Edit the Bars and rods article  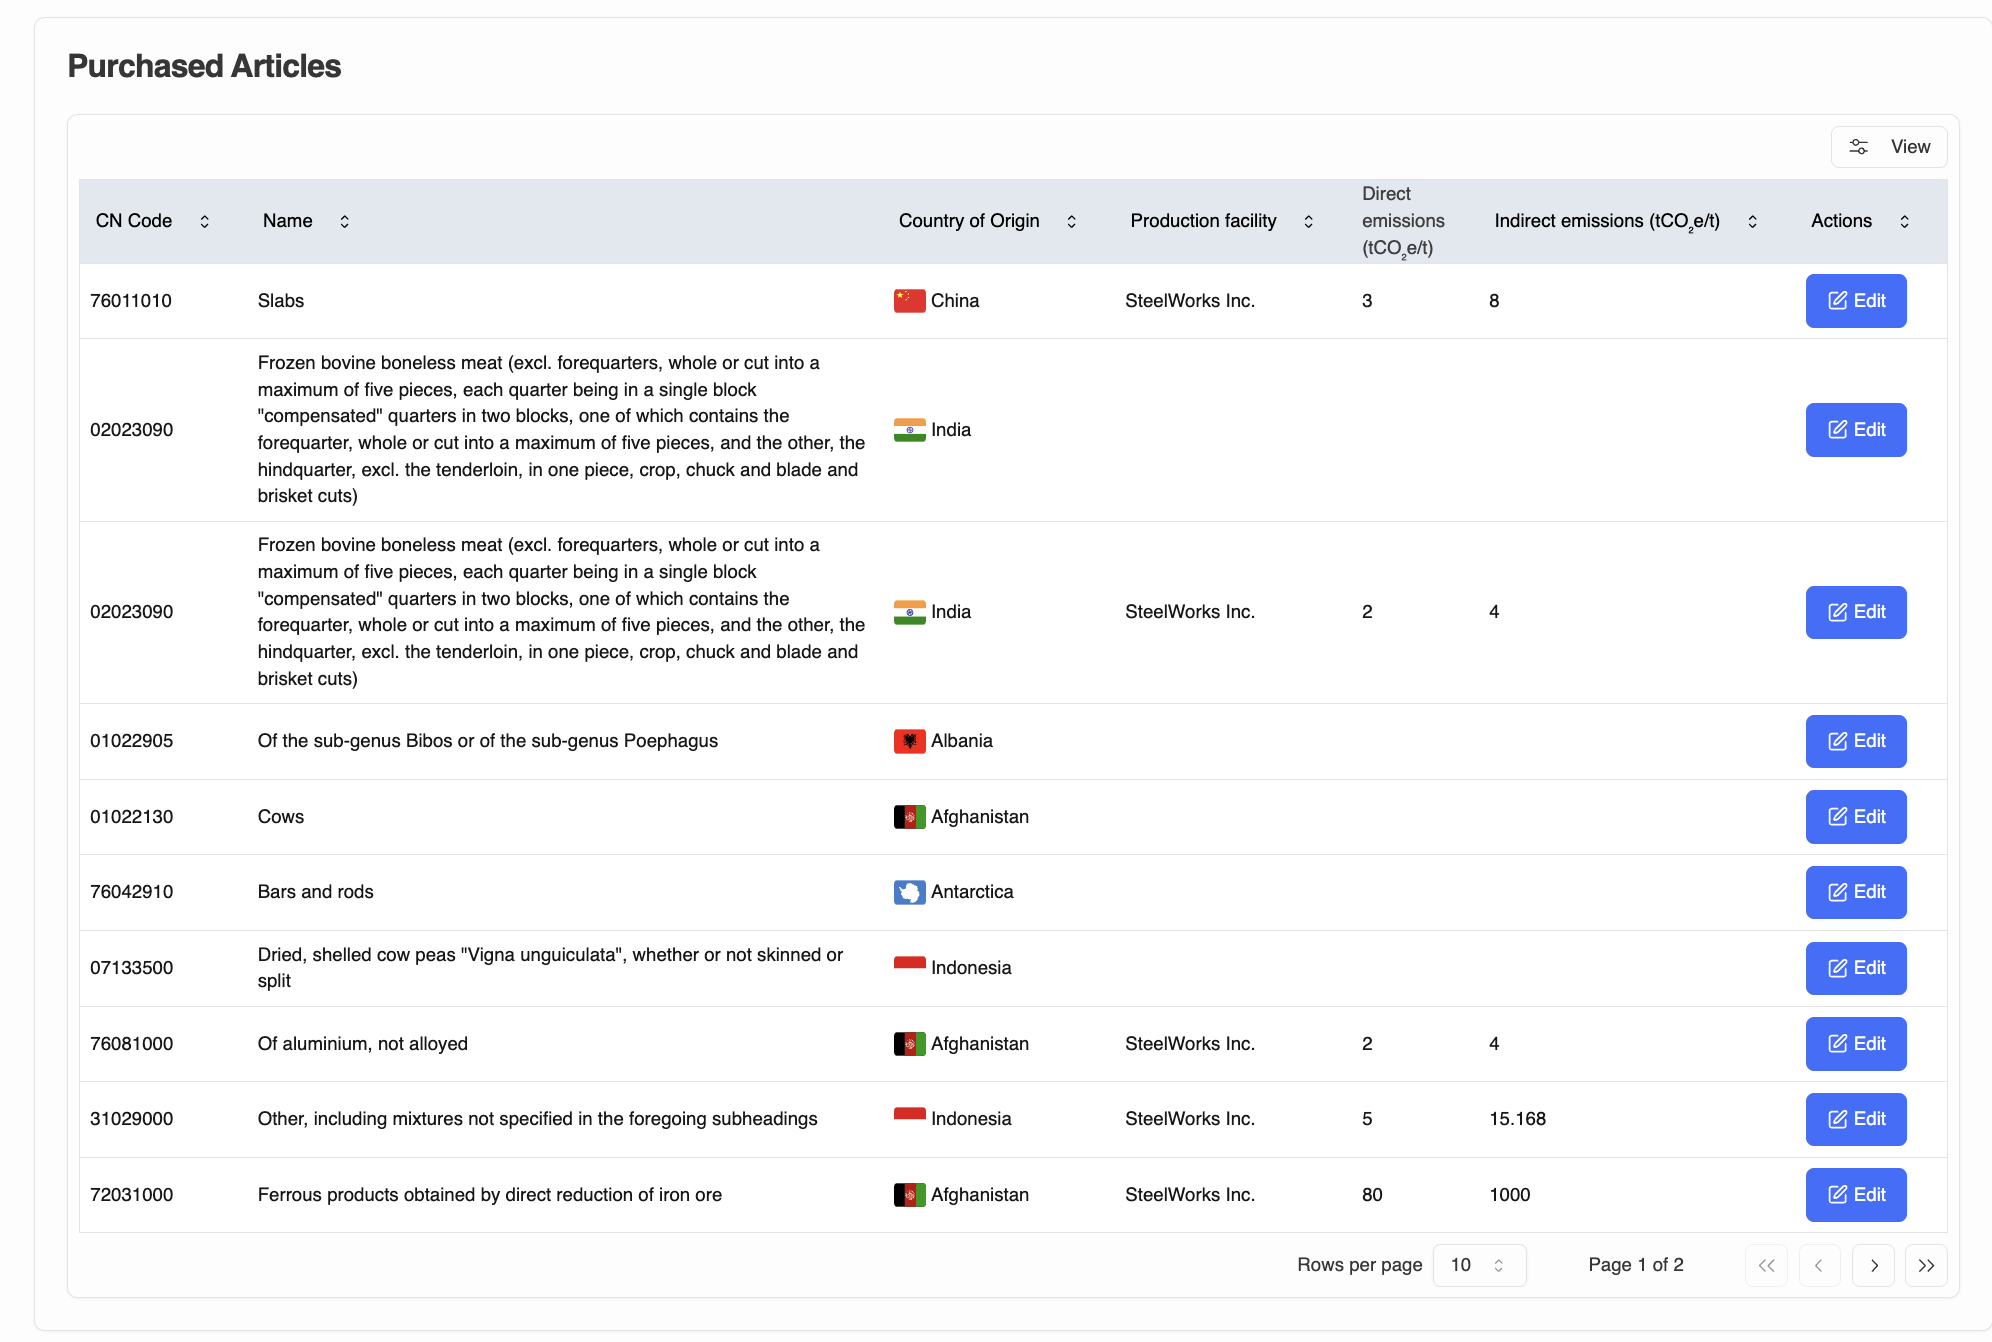pos(1856,892)
